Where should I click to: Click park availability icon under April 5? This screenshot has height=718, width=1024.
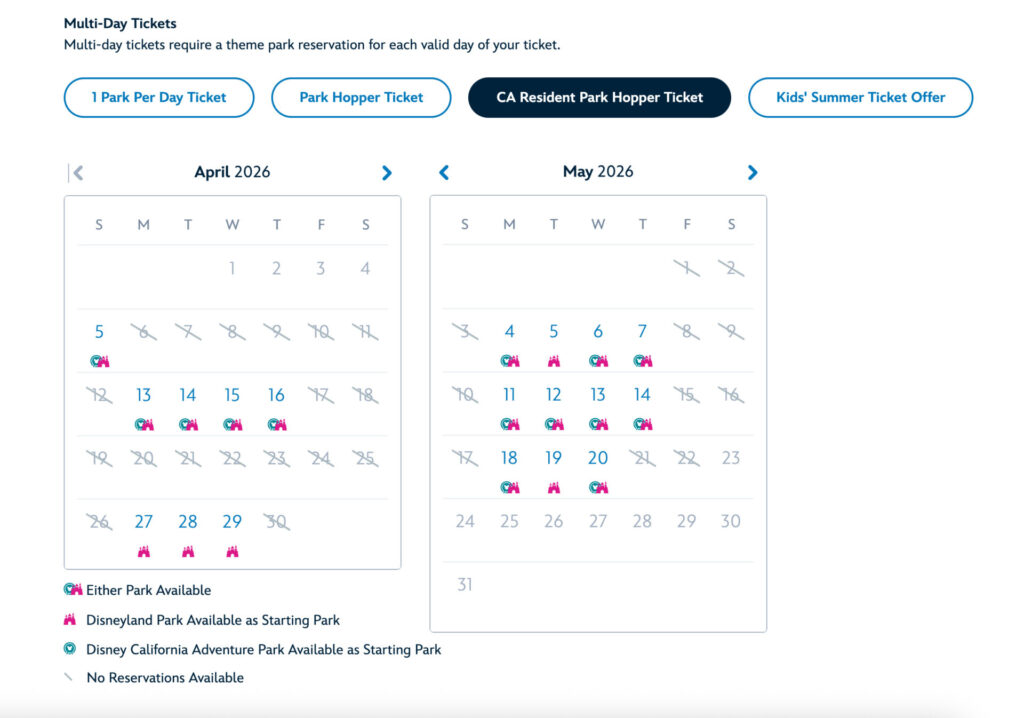[100, 361]
